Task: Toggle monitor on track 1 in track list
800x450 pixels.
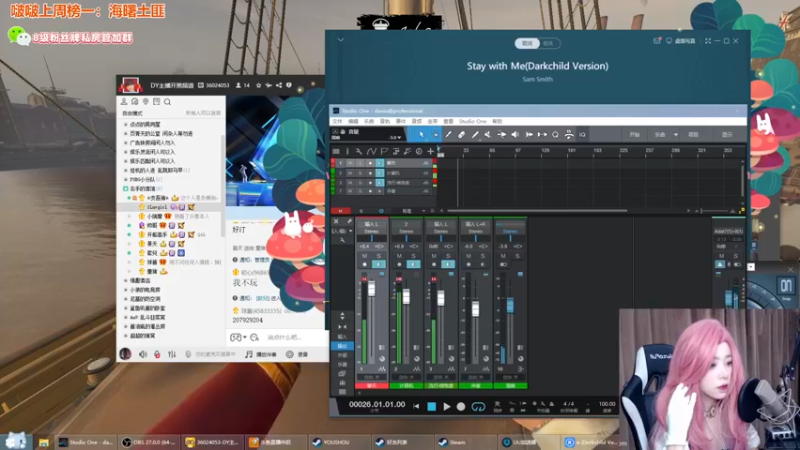Action: [x=379, y=163]
